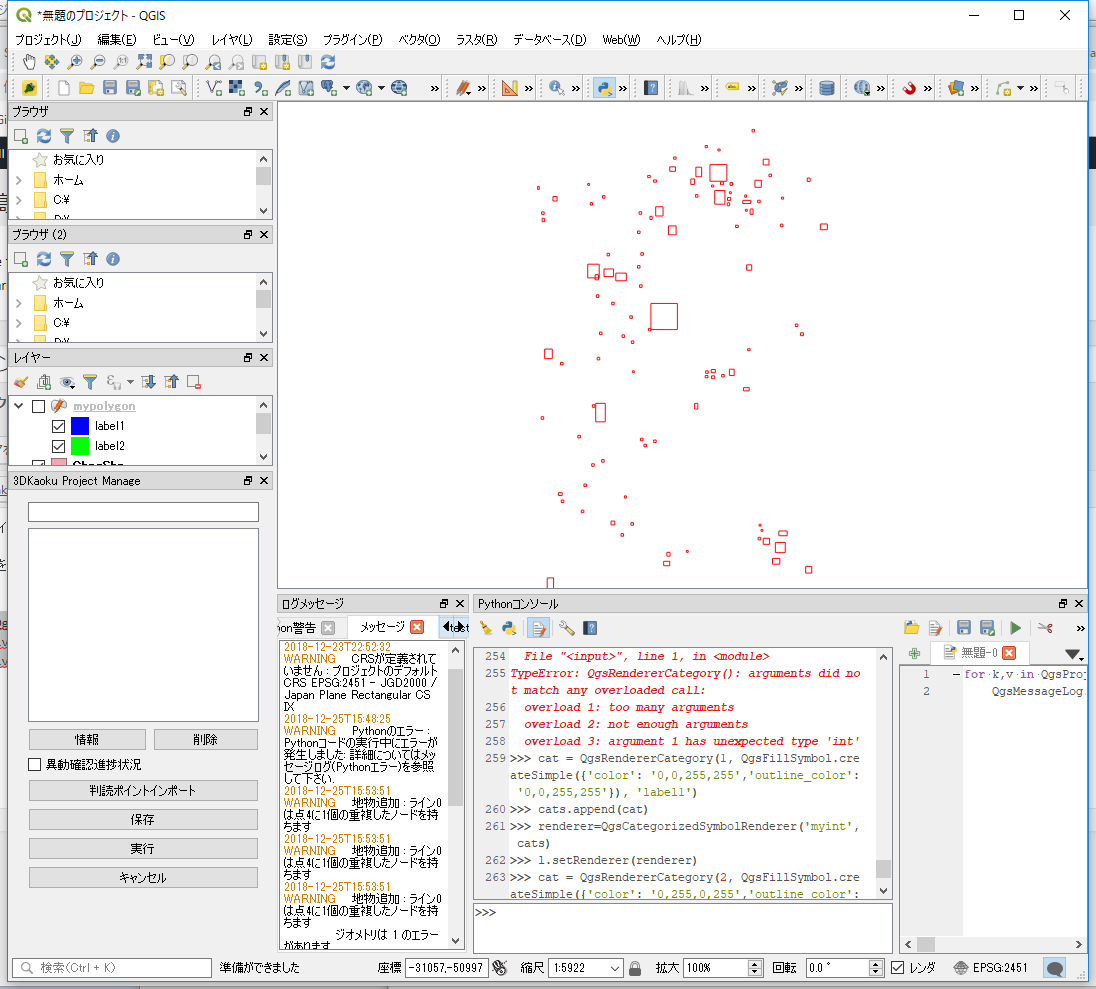Click the Save Project icon
The image size is (1096, 989).
[109, 88]
